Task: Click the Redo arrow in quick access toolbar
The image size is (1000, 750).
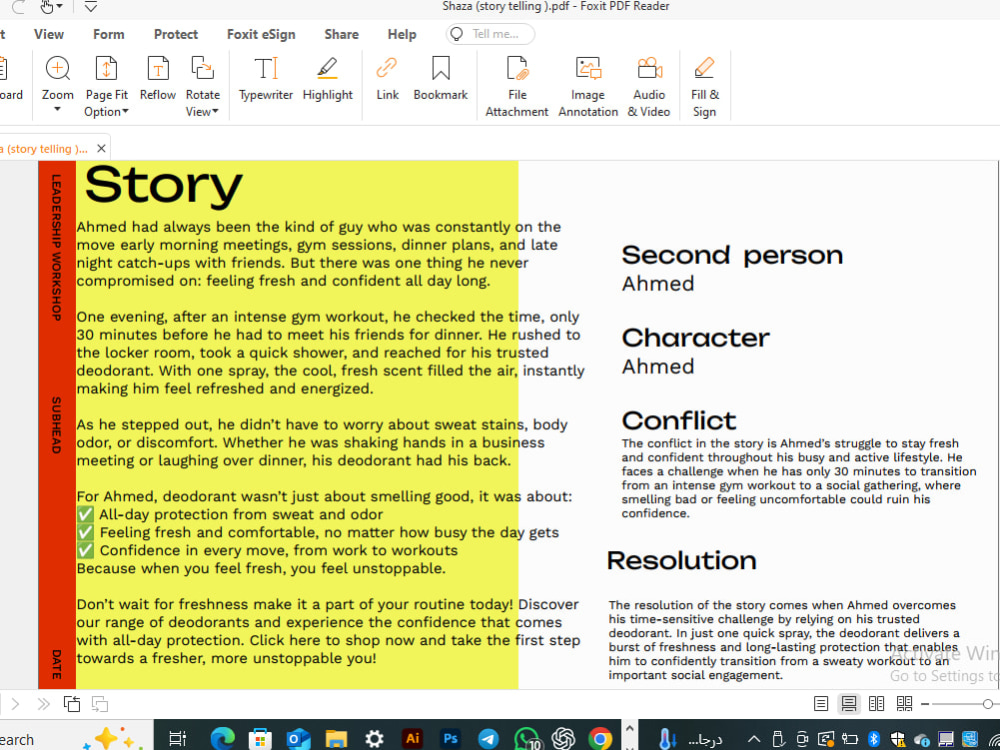Action: [x=19, y=7]
